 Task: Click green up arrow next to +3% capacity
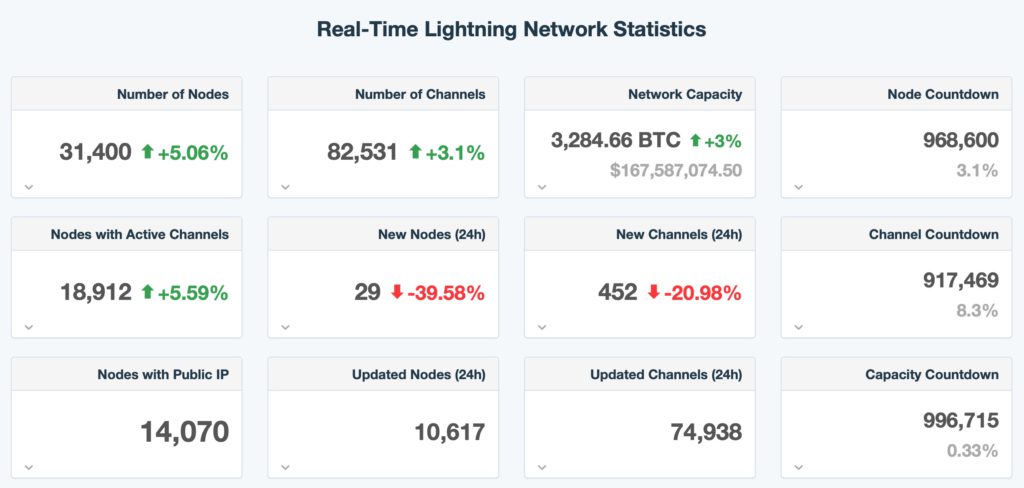click(695, 140)
